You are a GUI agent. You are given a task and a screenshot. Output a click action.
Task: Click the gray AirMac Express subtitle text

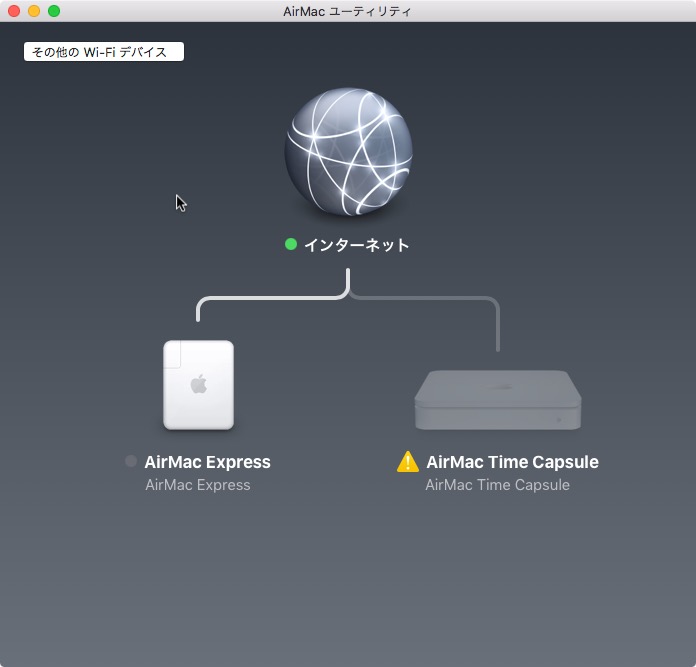click(198, 485)
